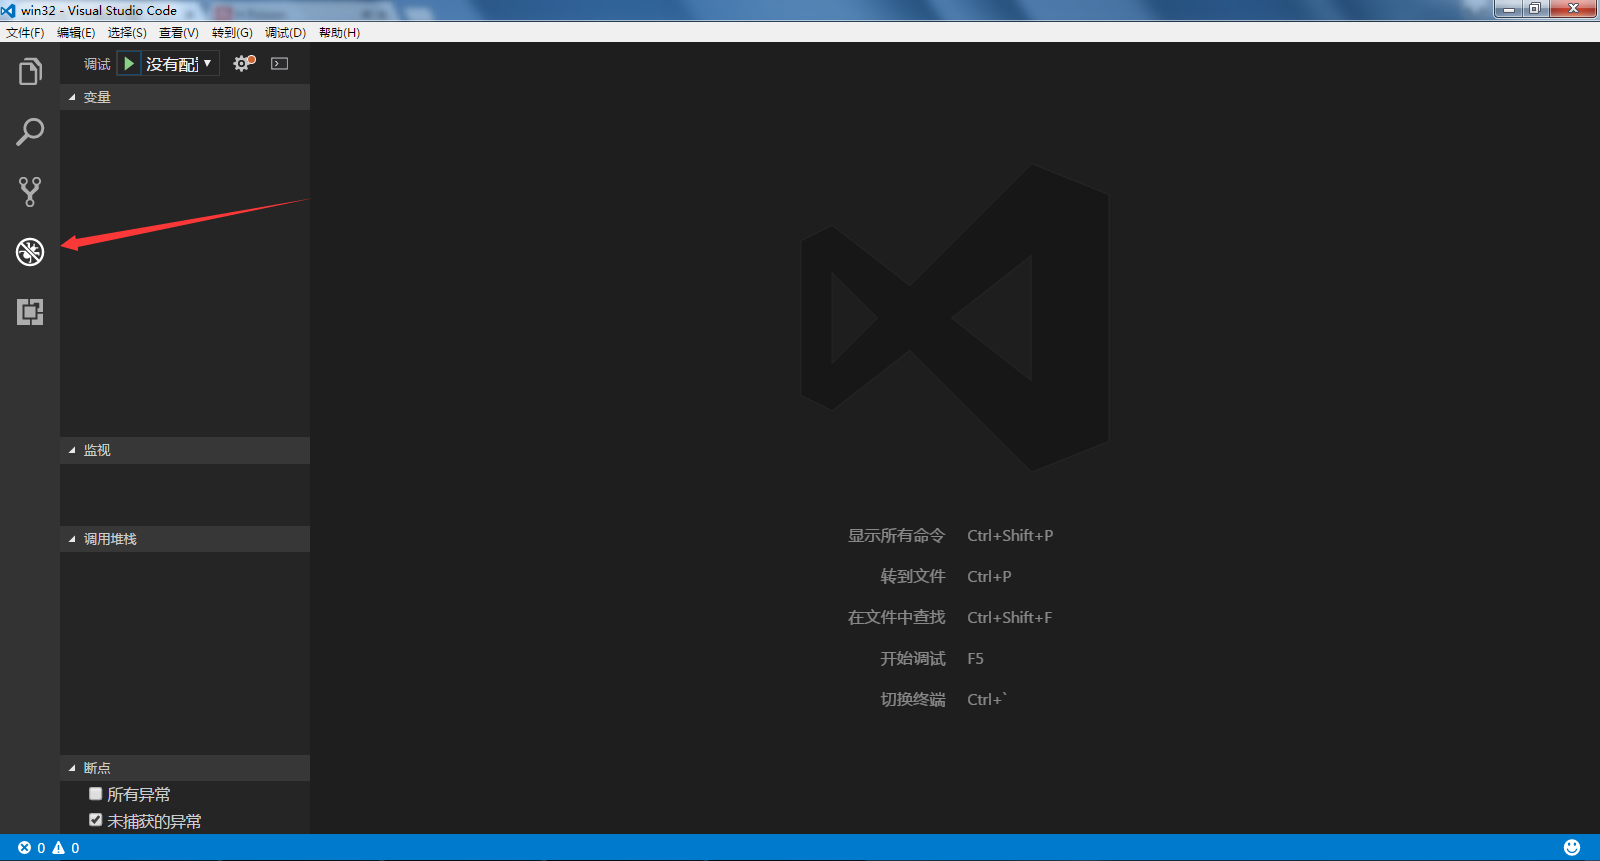
Task: Open the Search view in activity bar
Action: coord(30,132)
